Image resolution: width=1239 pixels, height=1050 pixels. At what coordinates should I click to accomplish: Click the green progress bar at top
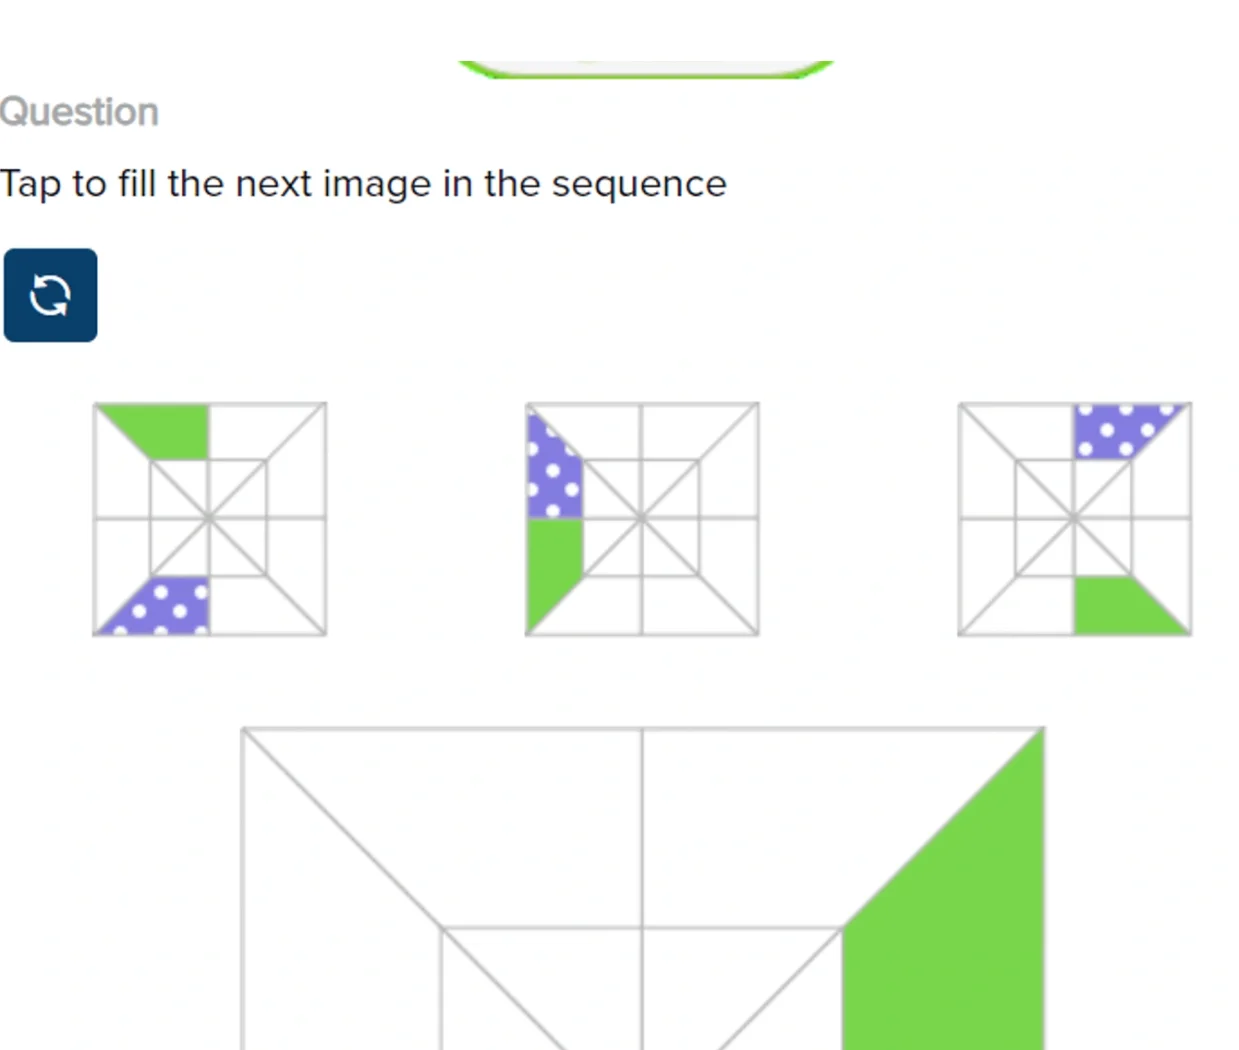point(646,69)
